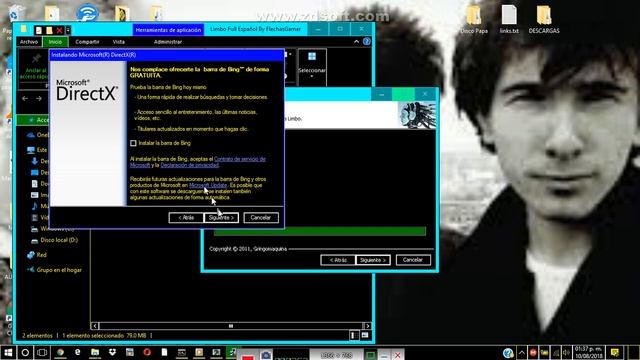Select the Herramientas de aplicación contextual tab
This screenshot has height=360, width=640.
point(168,30)
